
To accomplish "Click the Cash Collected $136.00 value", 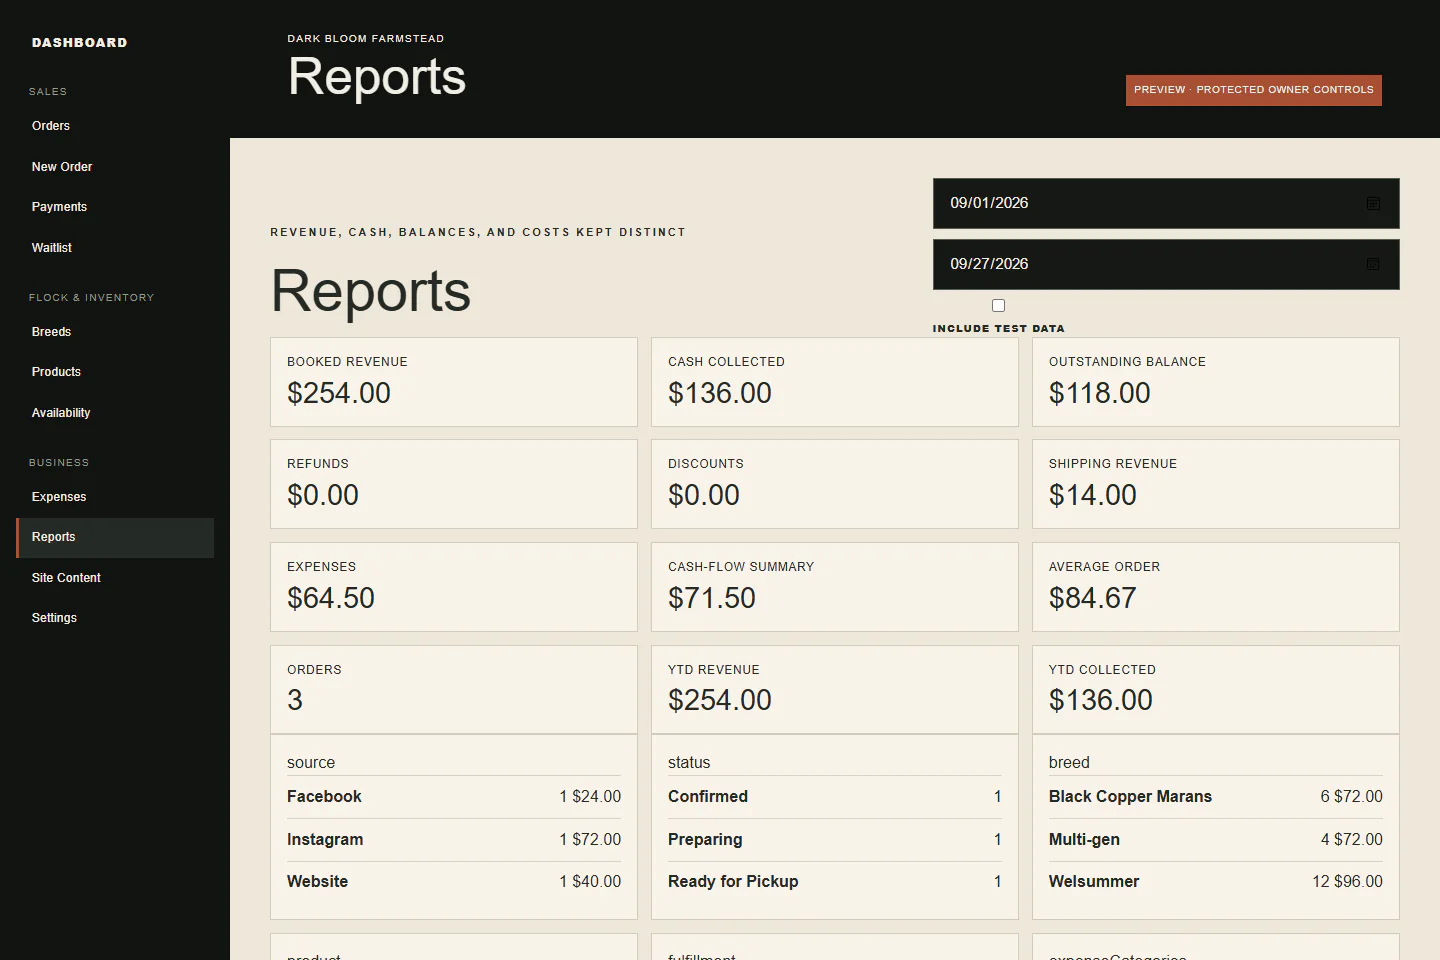I will (x=720, y=393).
